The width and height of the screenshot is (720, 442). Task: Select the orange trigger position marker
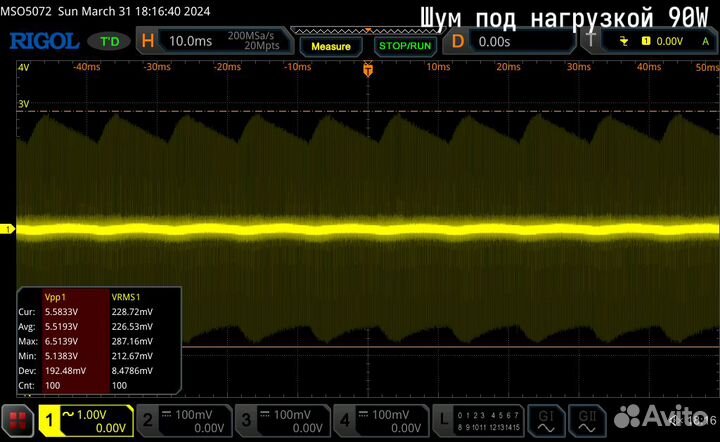(367, 70)
